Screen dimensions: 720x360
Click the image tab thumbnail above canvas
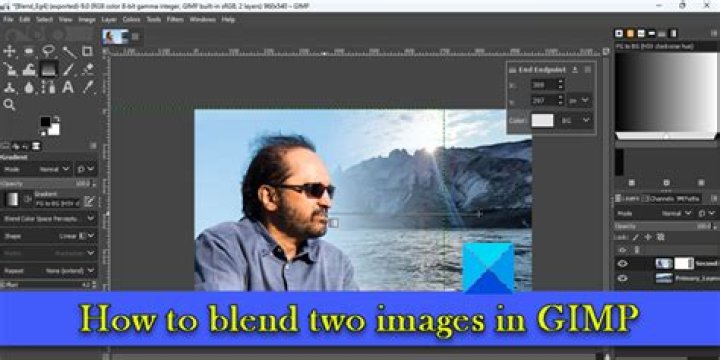tap(115, 36)
